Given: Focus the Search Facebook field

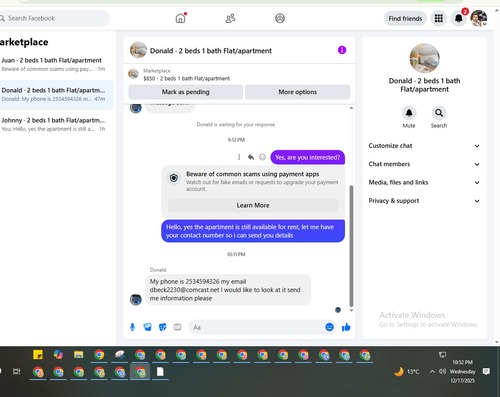Looking at the screenshot, I should click(54, 18).
